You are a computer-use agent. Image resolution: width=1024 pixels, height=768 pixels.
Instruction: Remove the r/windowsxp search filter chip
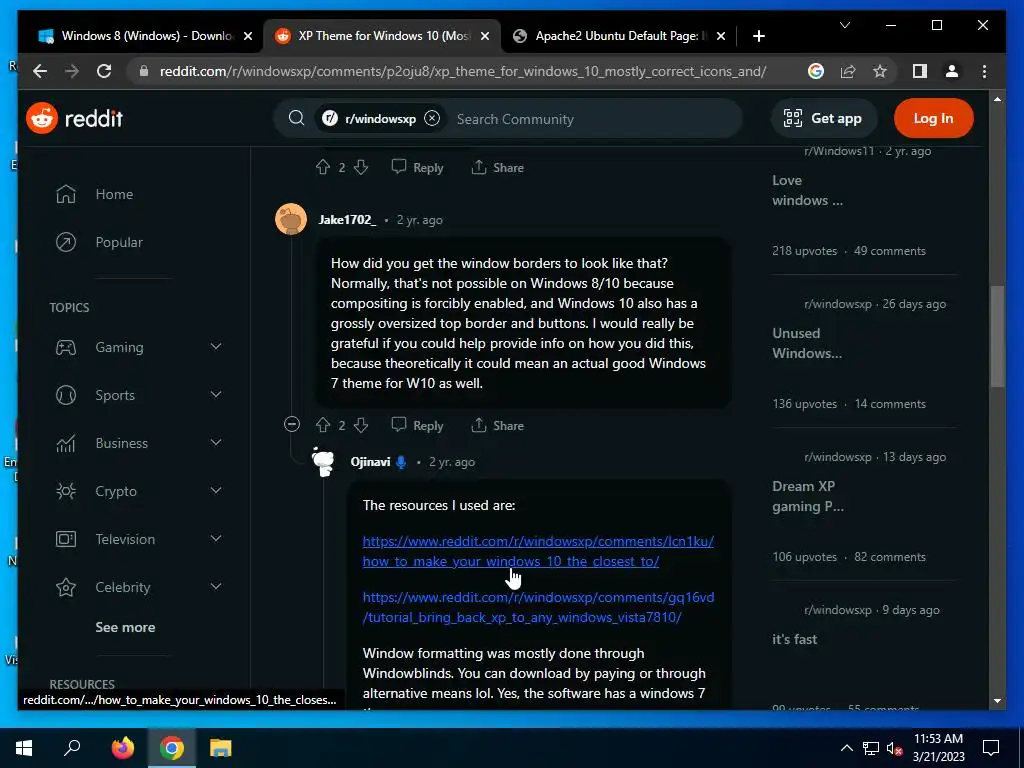pos(432,118)
